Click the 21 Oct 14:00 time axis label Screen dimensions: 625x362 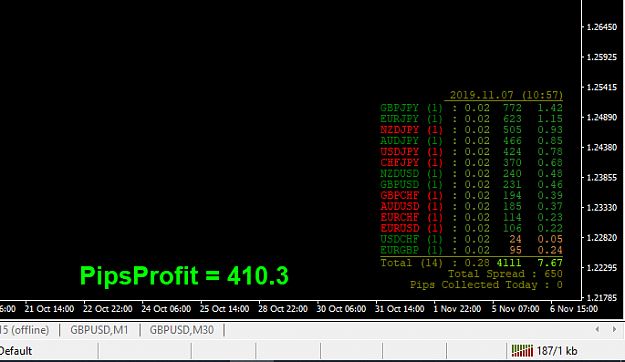[49, 309]
